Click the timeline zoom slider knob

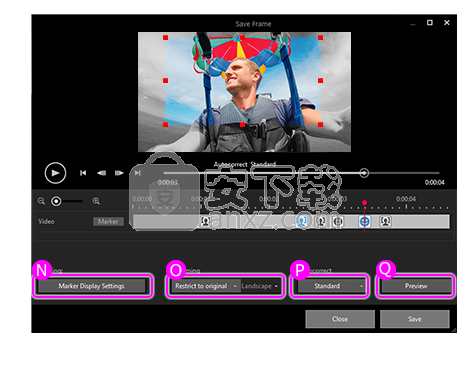[56, 201]
